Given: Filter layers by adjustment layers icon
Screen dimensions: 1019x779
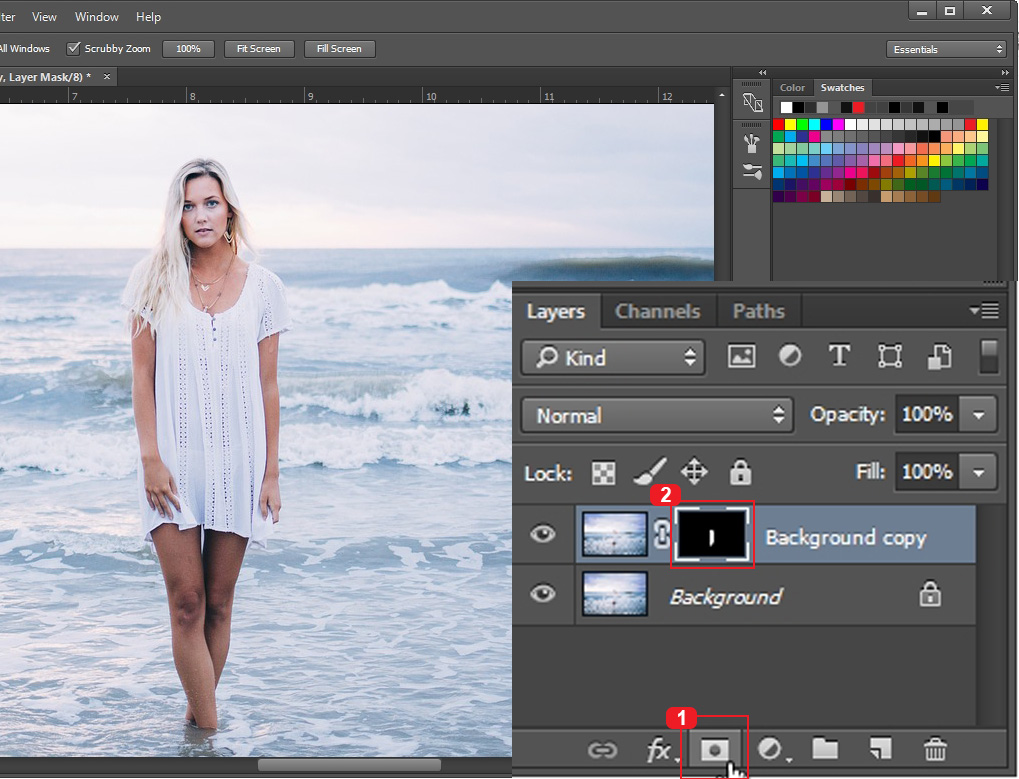Looking at the screenshot, I should [x=790, y=355].
